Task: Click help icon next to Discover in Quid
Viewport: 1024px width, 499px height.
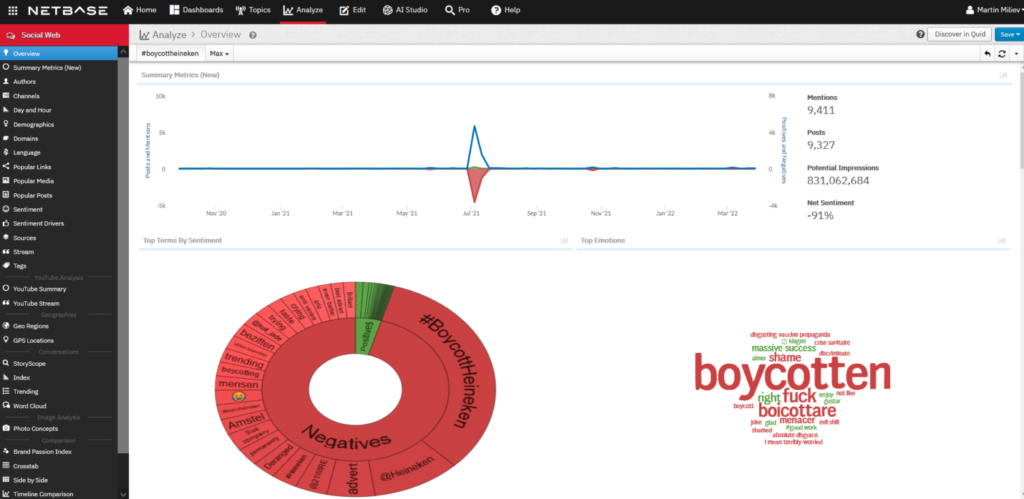Action: pos(920,35)
